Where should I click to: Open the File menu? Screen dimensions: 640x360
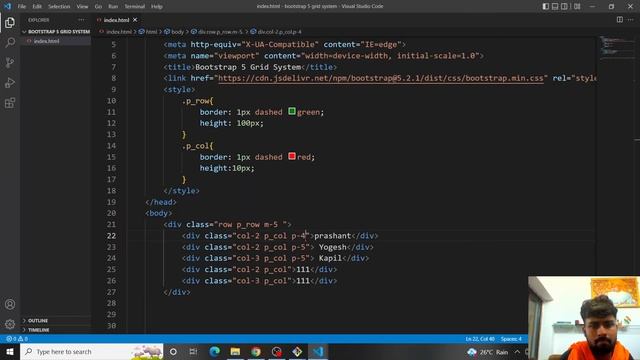[22, 6]
